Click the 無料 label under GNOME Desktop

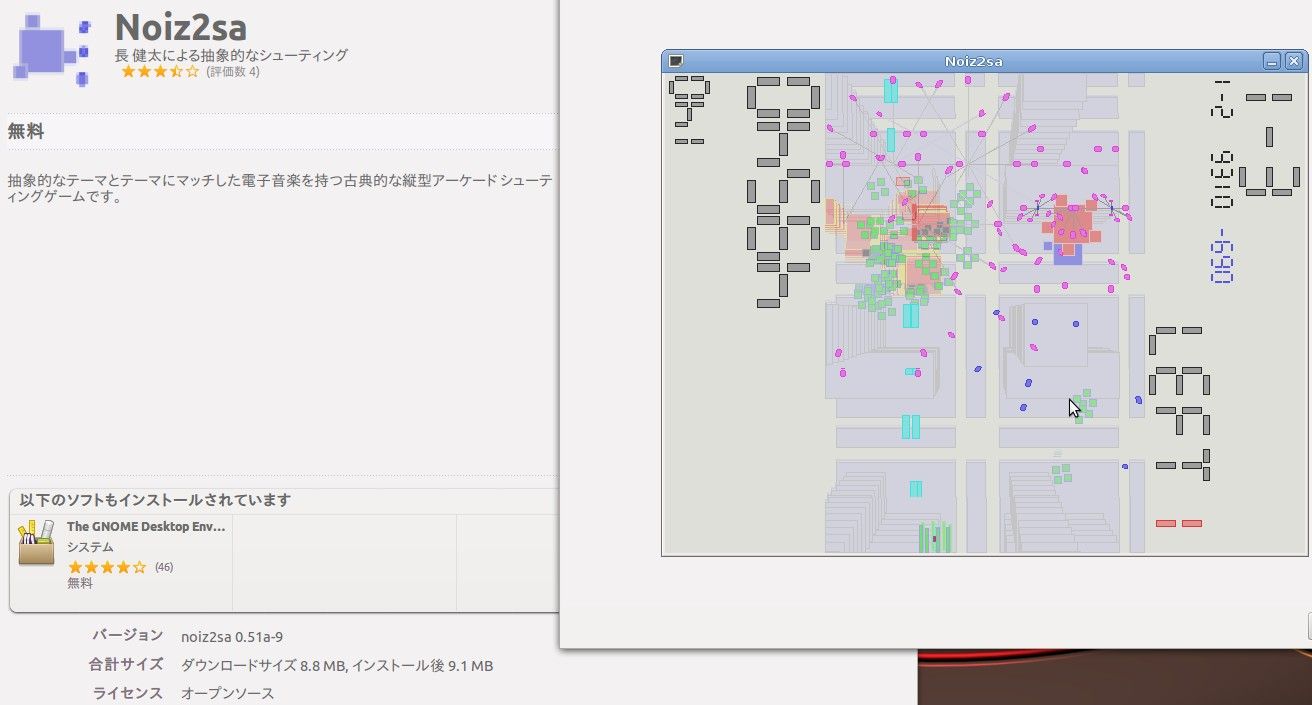[x=80, y=583]
